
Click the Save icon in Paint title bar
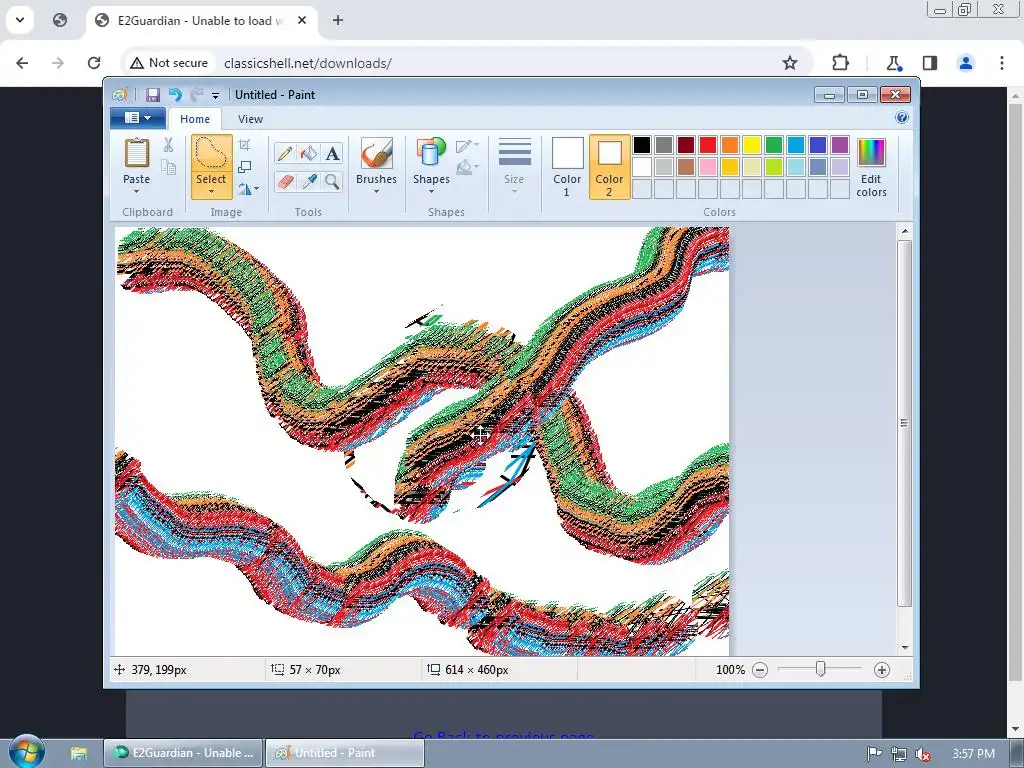(x=153, y=95)
